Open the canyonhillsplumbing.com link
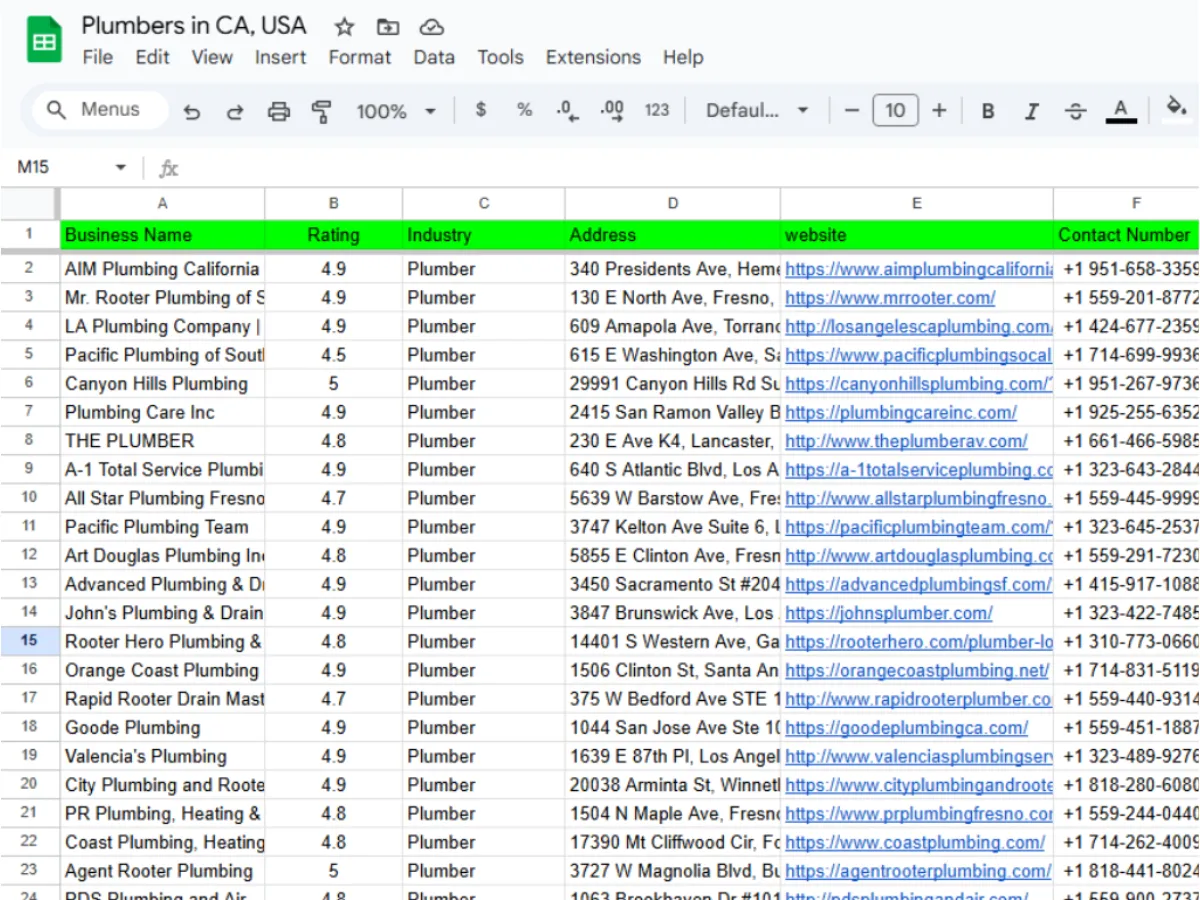 (919, 384)
